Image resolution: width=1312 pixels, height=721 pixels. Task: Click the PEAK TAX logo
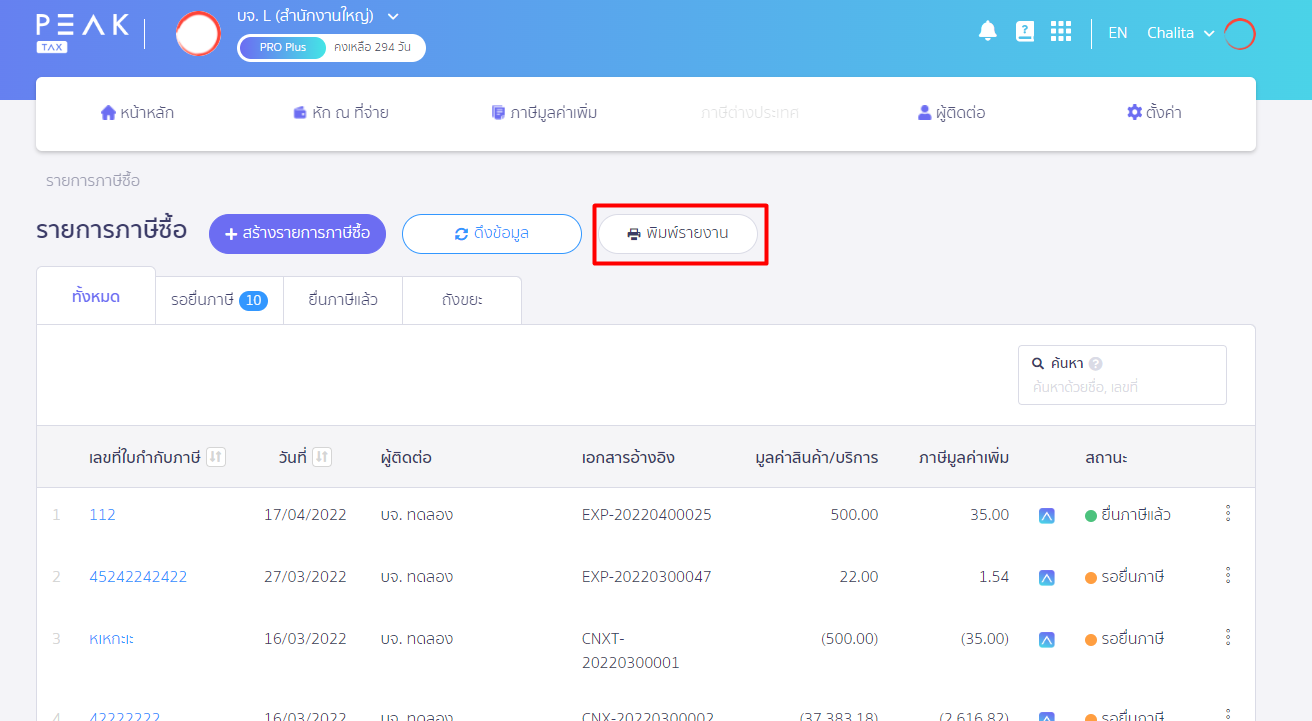(x=82, y=32)
